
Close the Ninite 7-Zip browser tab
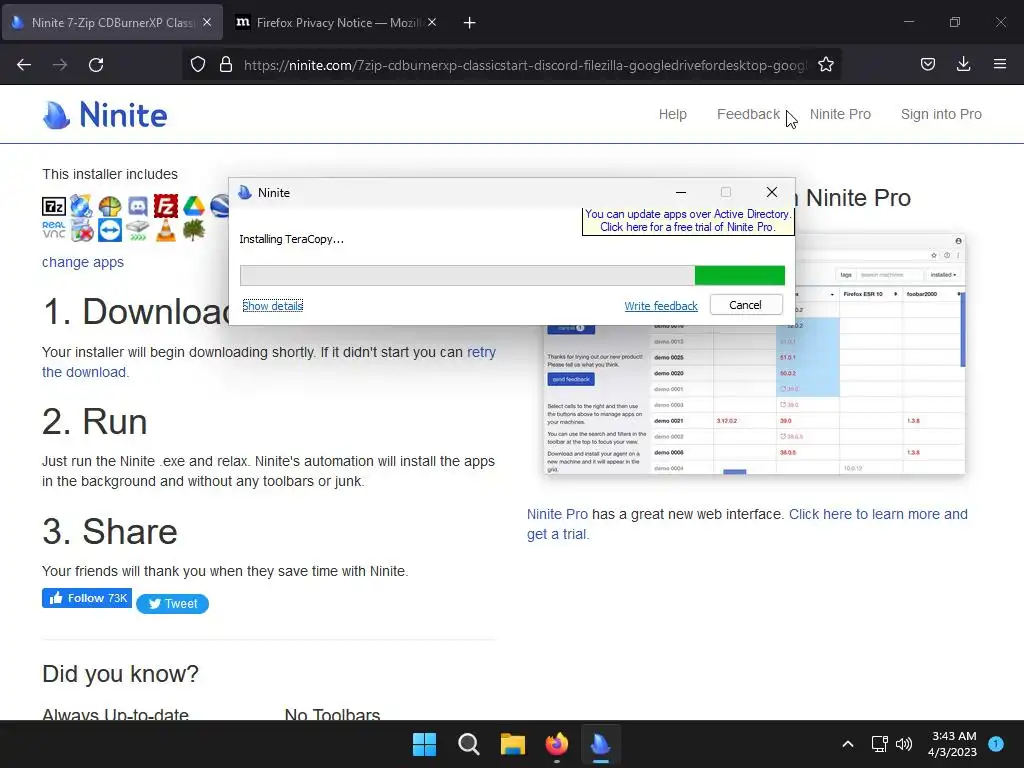[x=207, y=22]
